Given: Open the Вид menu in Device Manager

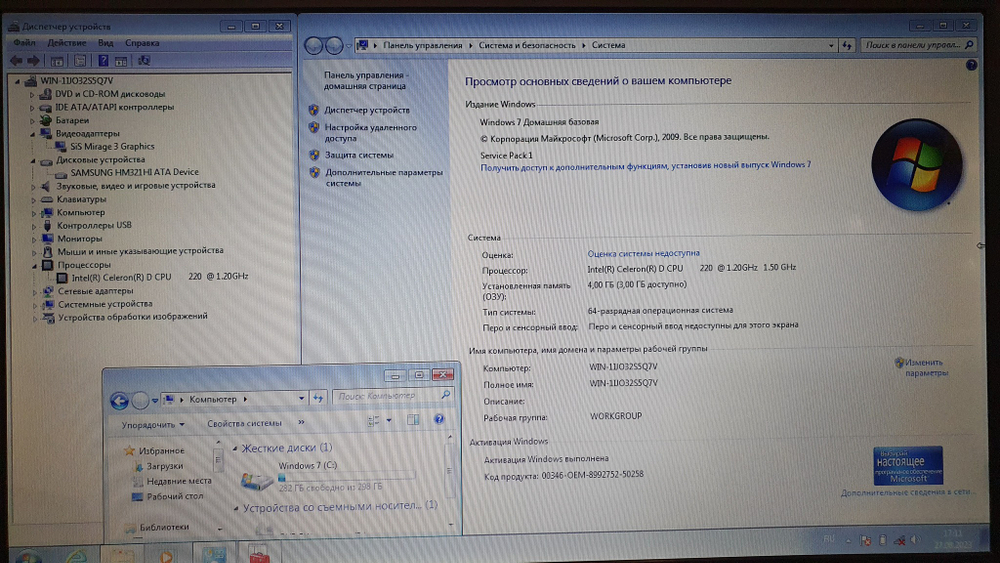Looking at the screenshot, I should pyautogui.click(x=105, y=43).
